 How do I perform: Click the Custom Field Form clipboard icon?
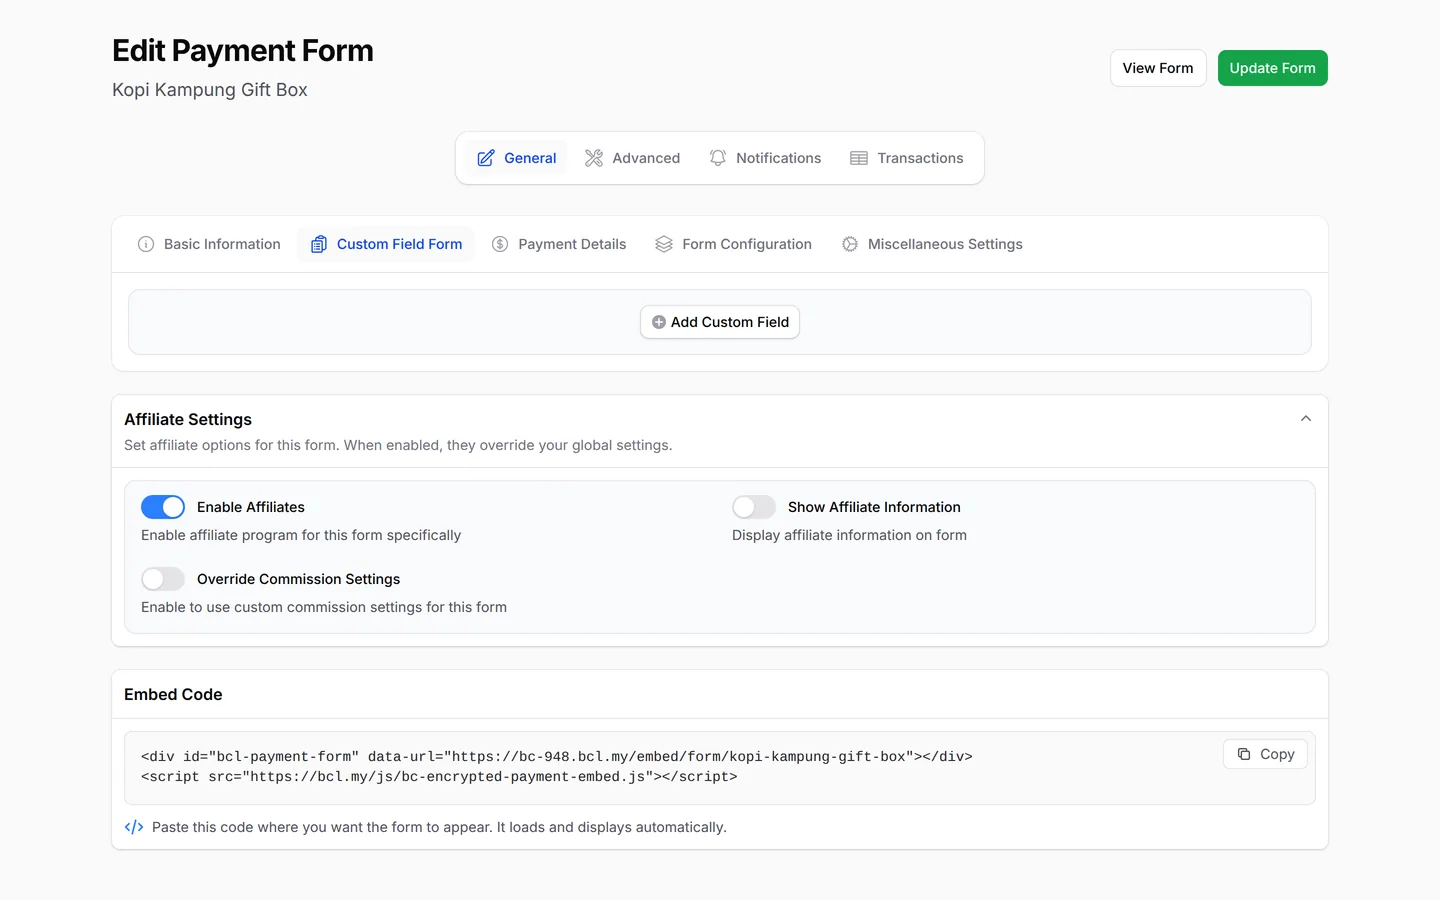[x=319, y=244]
